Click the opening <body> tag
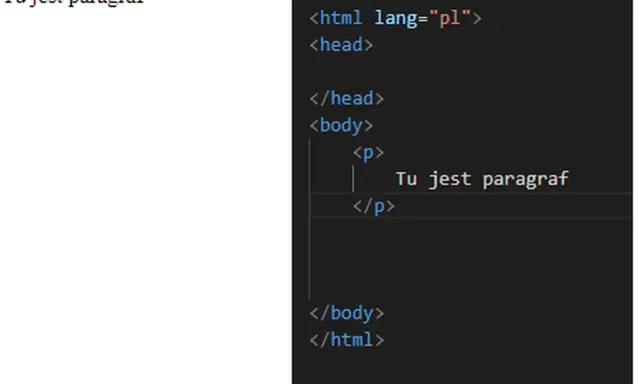This screenshot has height=384, width=640. [x=341, y=125]
